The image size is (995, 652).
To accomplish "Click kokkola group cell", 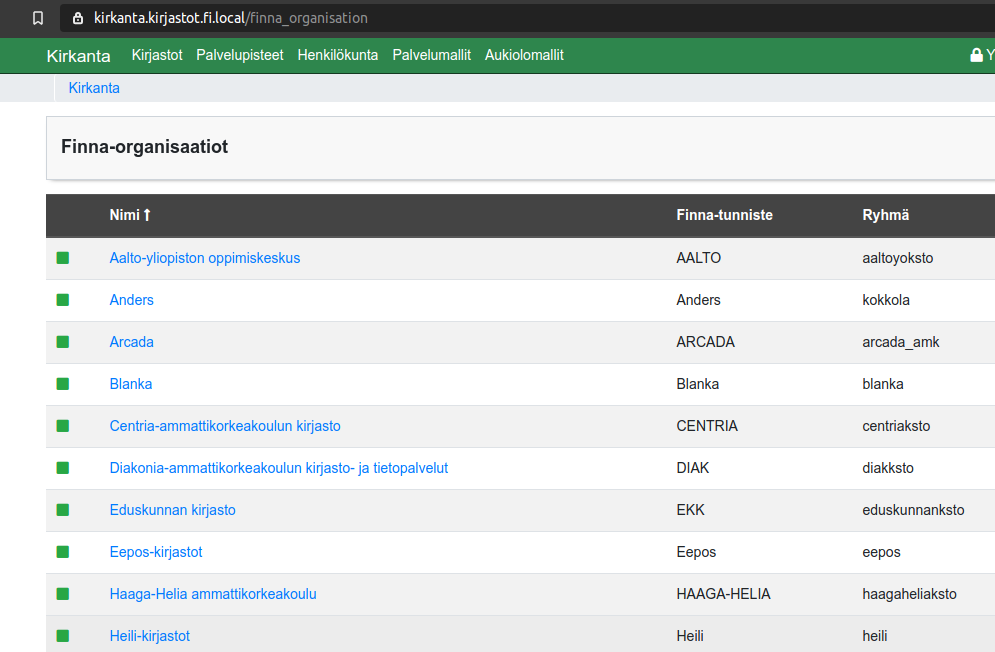I will pos(886,300).
